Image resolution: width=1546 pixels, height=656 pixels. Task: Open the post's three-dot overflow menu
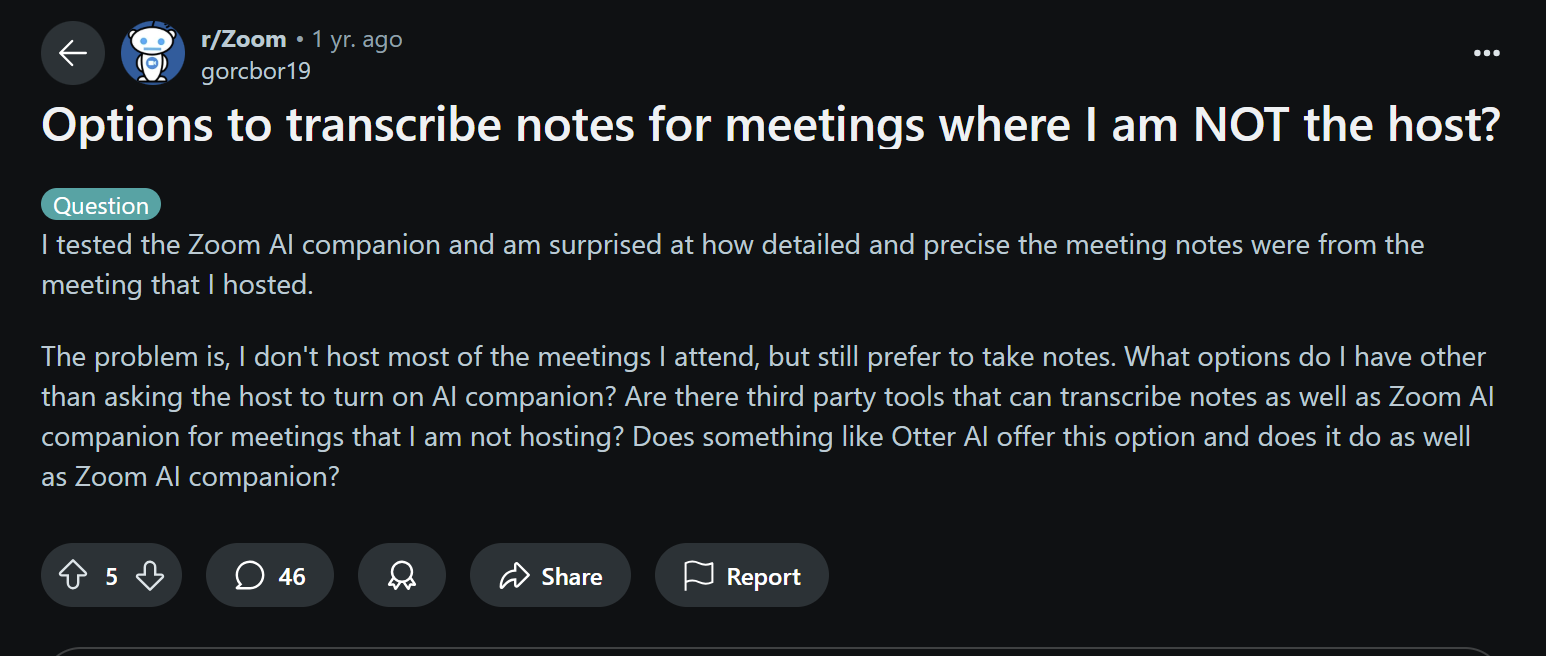tap(1487, 53)
